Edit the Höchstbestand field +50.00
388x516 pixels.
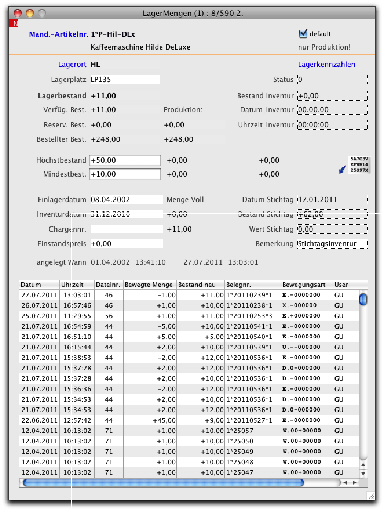pos(125,160)
